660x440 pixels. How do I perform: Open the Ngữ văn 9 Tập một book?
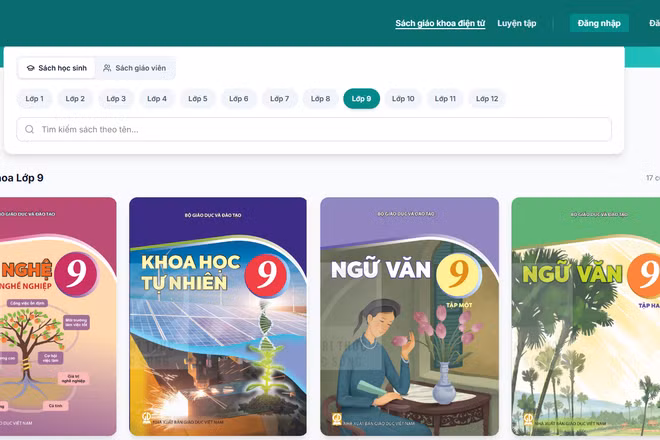point(410,317)
